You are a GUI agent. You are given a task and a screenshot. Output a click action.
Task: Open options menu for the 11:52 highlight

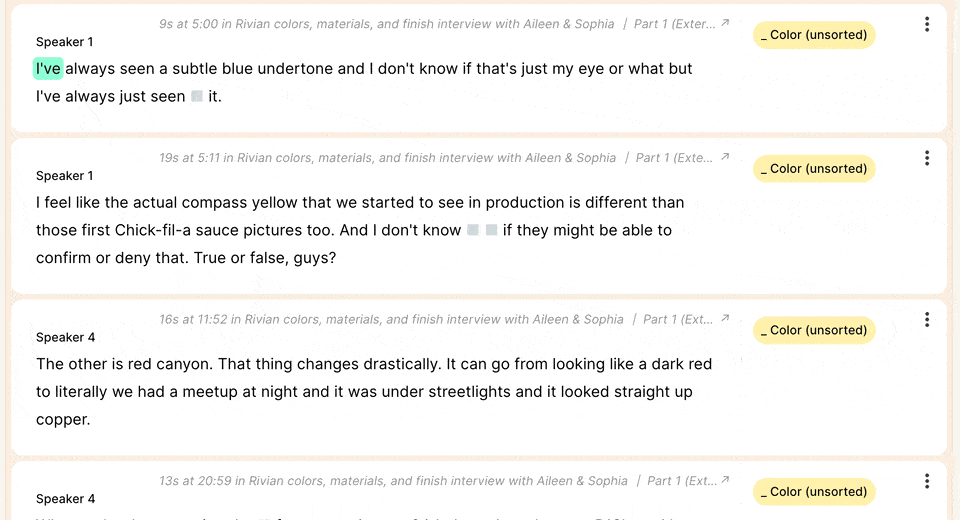pos(927,319)
